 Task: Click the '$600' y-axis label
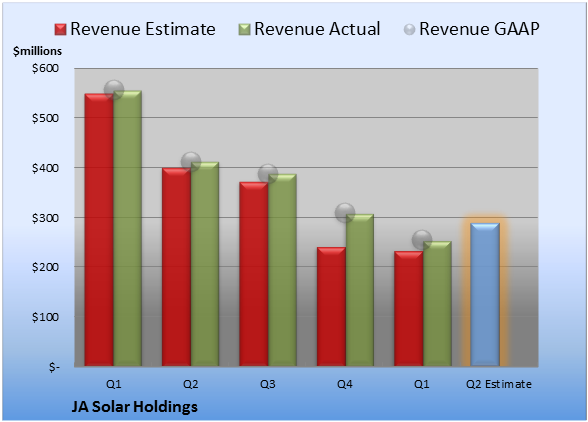point(45,68)
